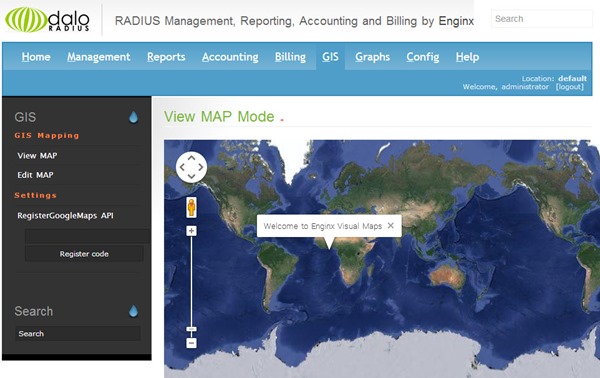
Task: Zoom out with the map minus button
Action: point(191,343)
